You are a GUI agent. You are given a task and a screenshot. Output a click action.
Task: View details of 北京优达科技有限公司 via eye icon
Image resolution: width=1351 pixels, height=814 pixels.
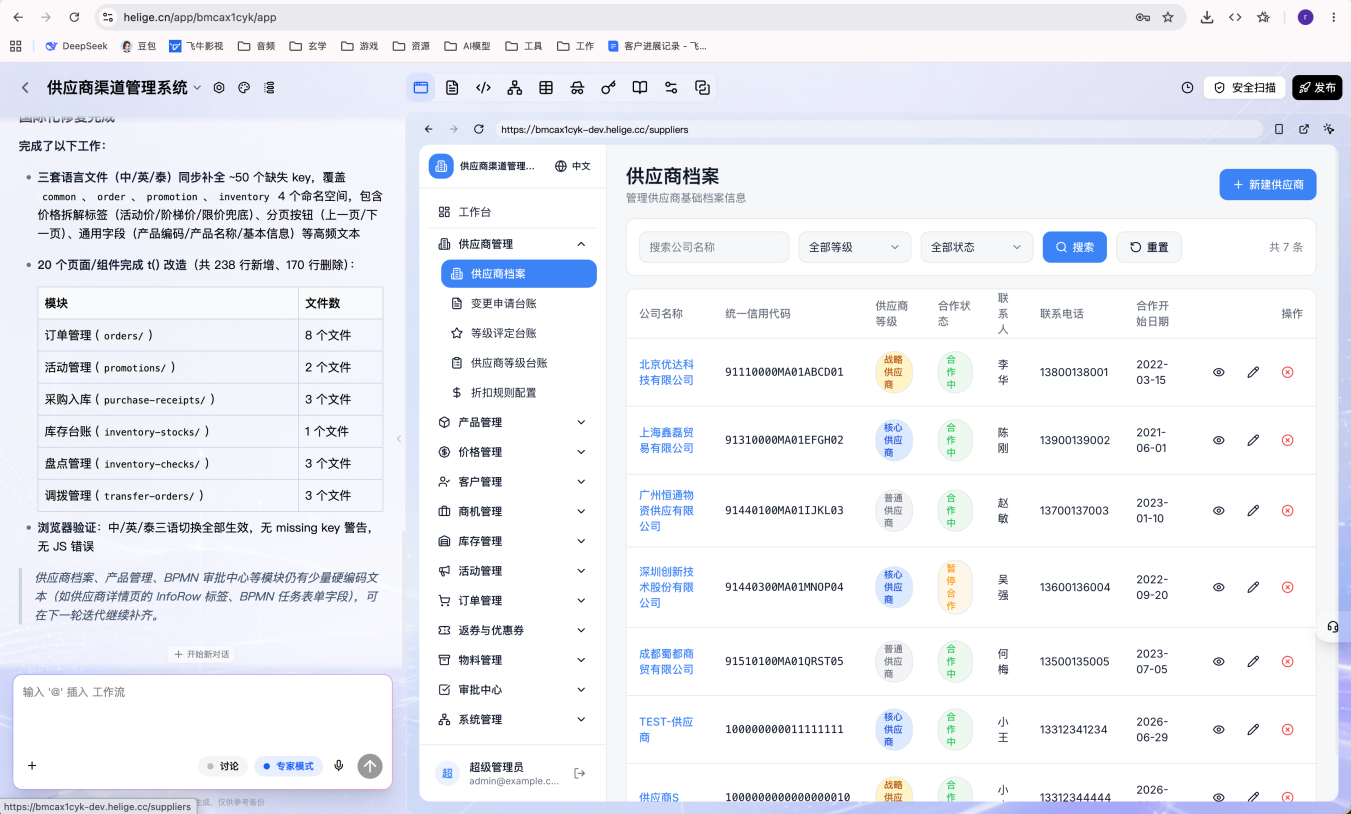[x=1219, y=372]
